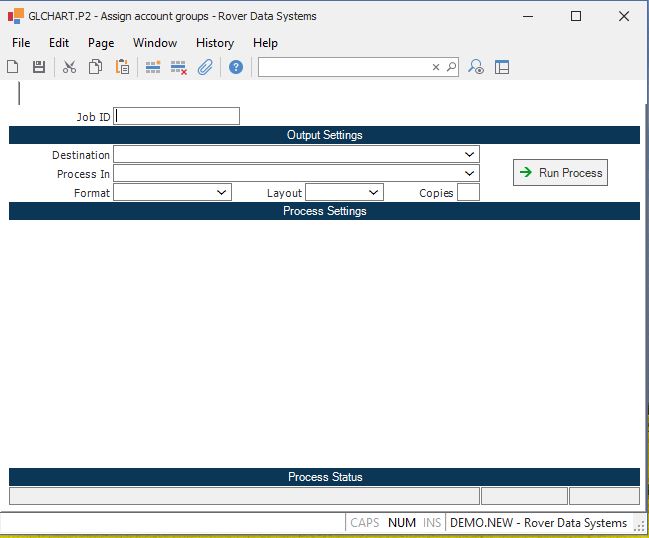The image size is (649, 538).
Task: Focus the Copies input box
Action: 468,192
